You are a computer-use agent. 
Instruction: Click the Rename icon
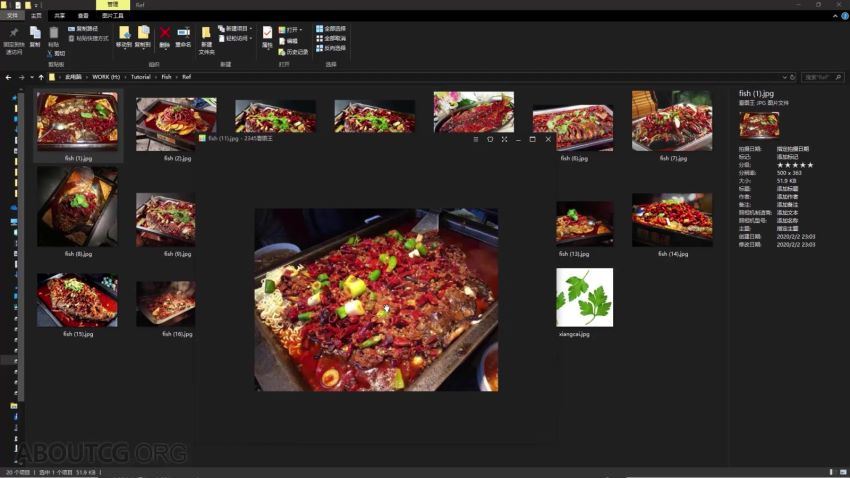point(183,33)
